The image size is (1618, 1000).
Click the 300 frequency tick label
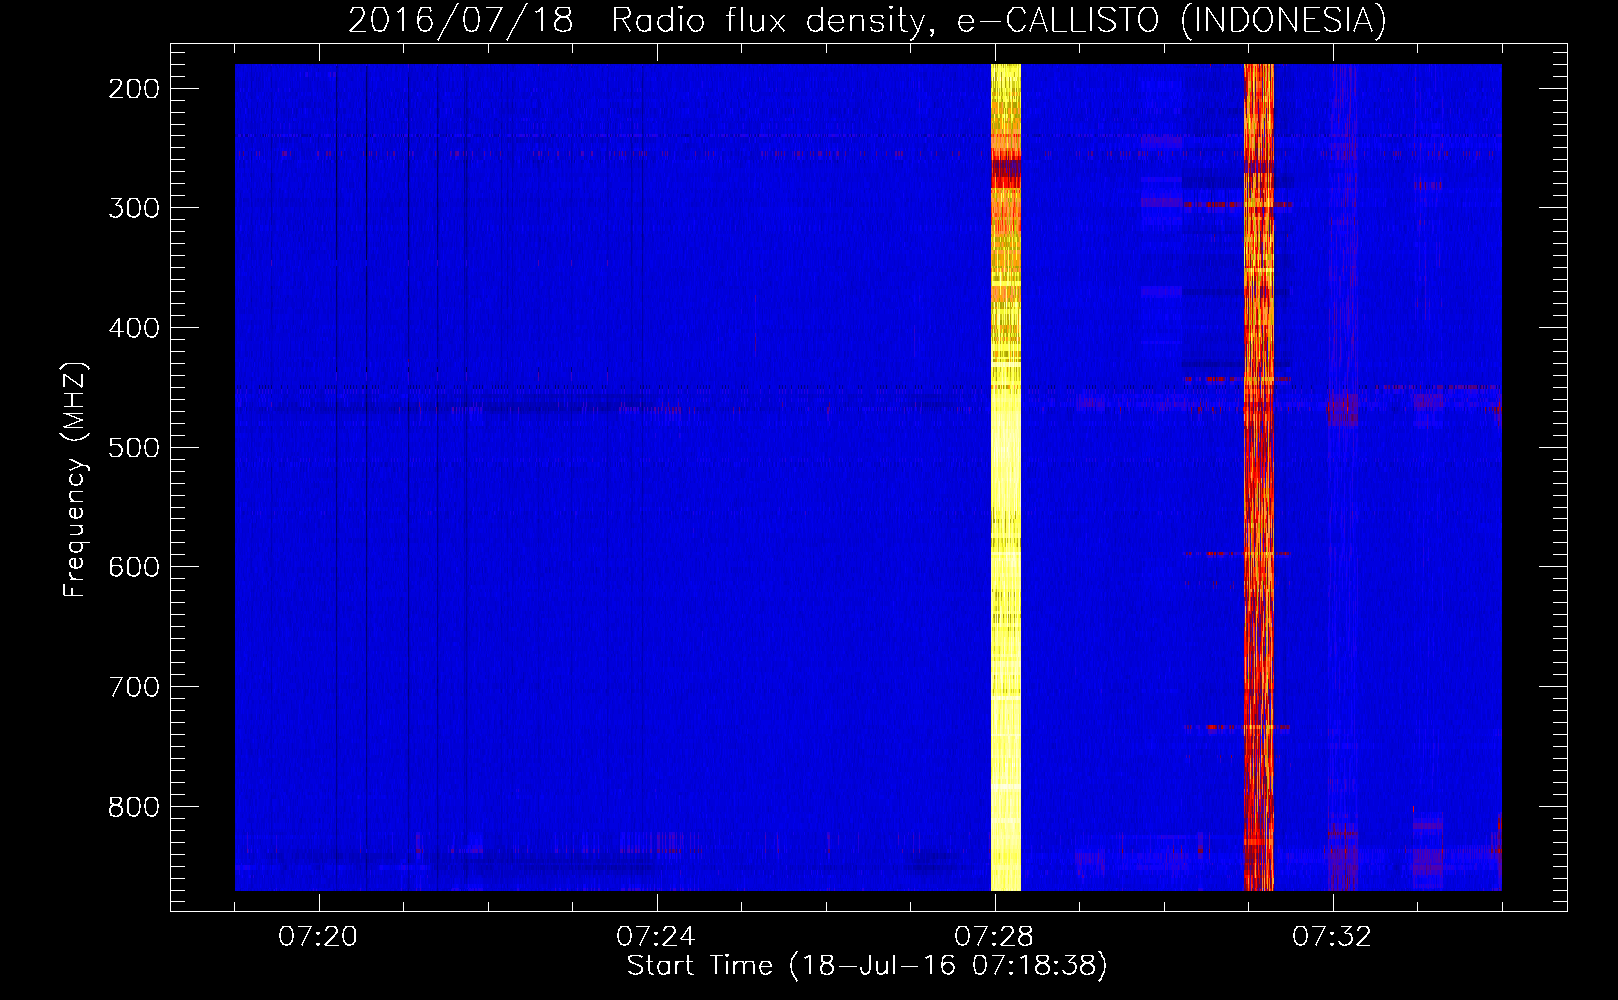[134, 208]
